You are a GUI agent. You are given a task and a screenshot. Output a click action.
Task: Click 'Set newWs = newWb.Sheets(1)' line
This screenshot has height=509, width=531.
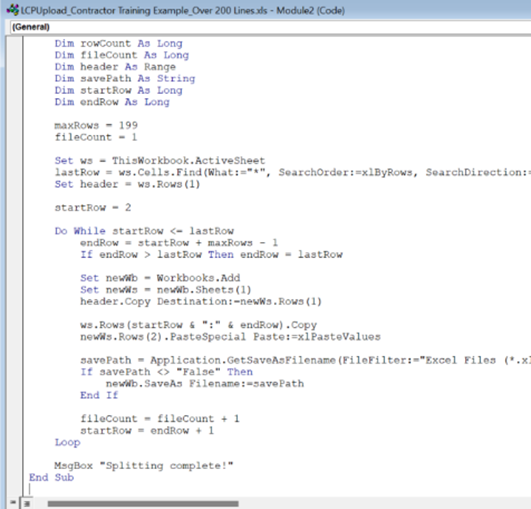coord(166,290)
